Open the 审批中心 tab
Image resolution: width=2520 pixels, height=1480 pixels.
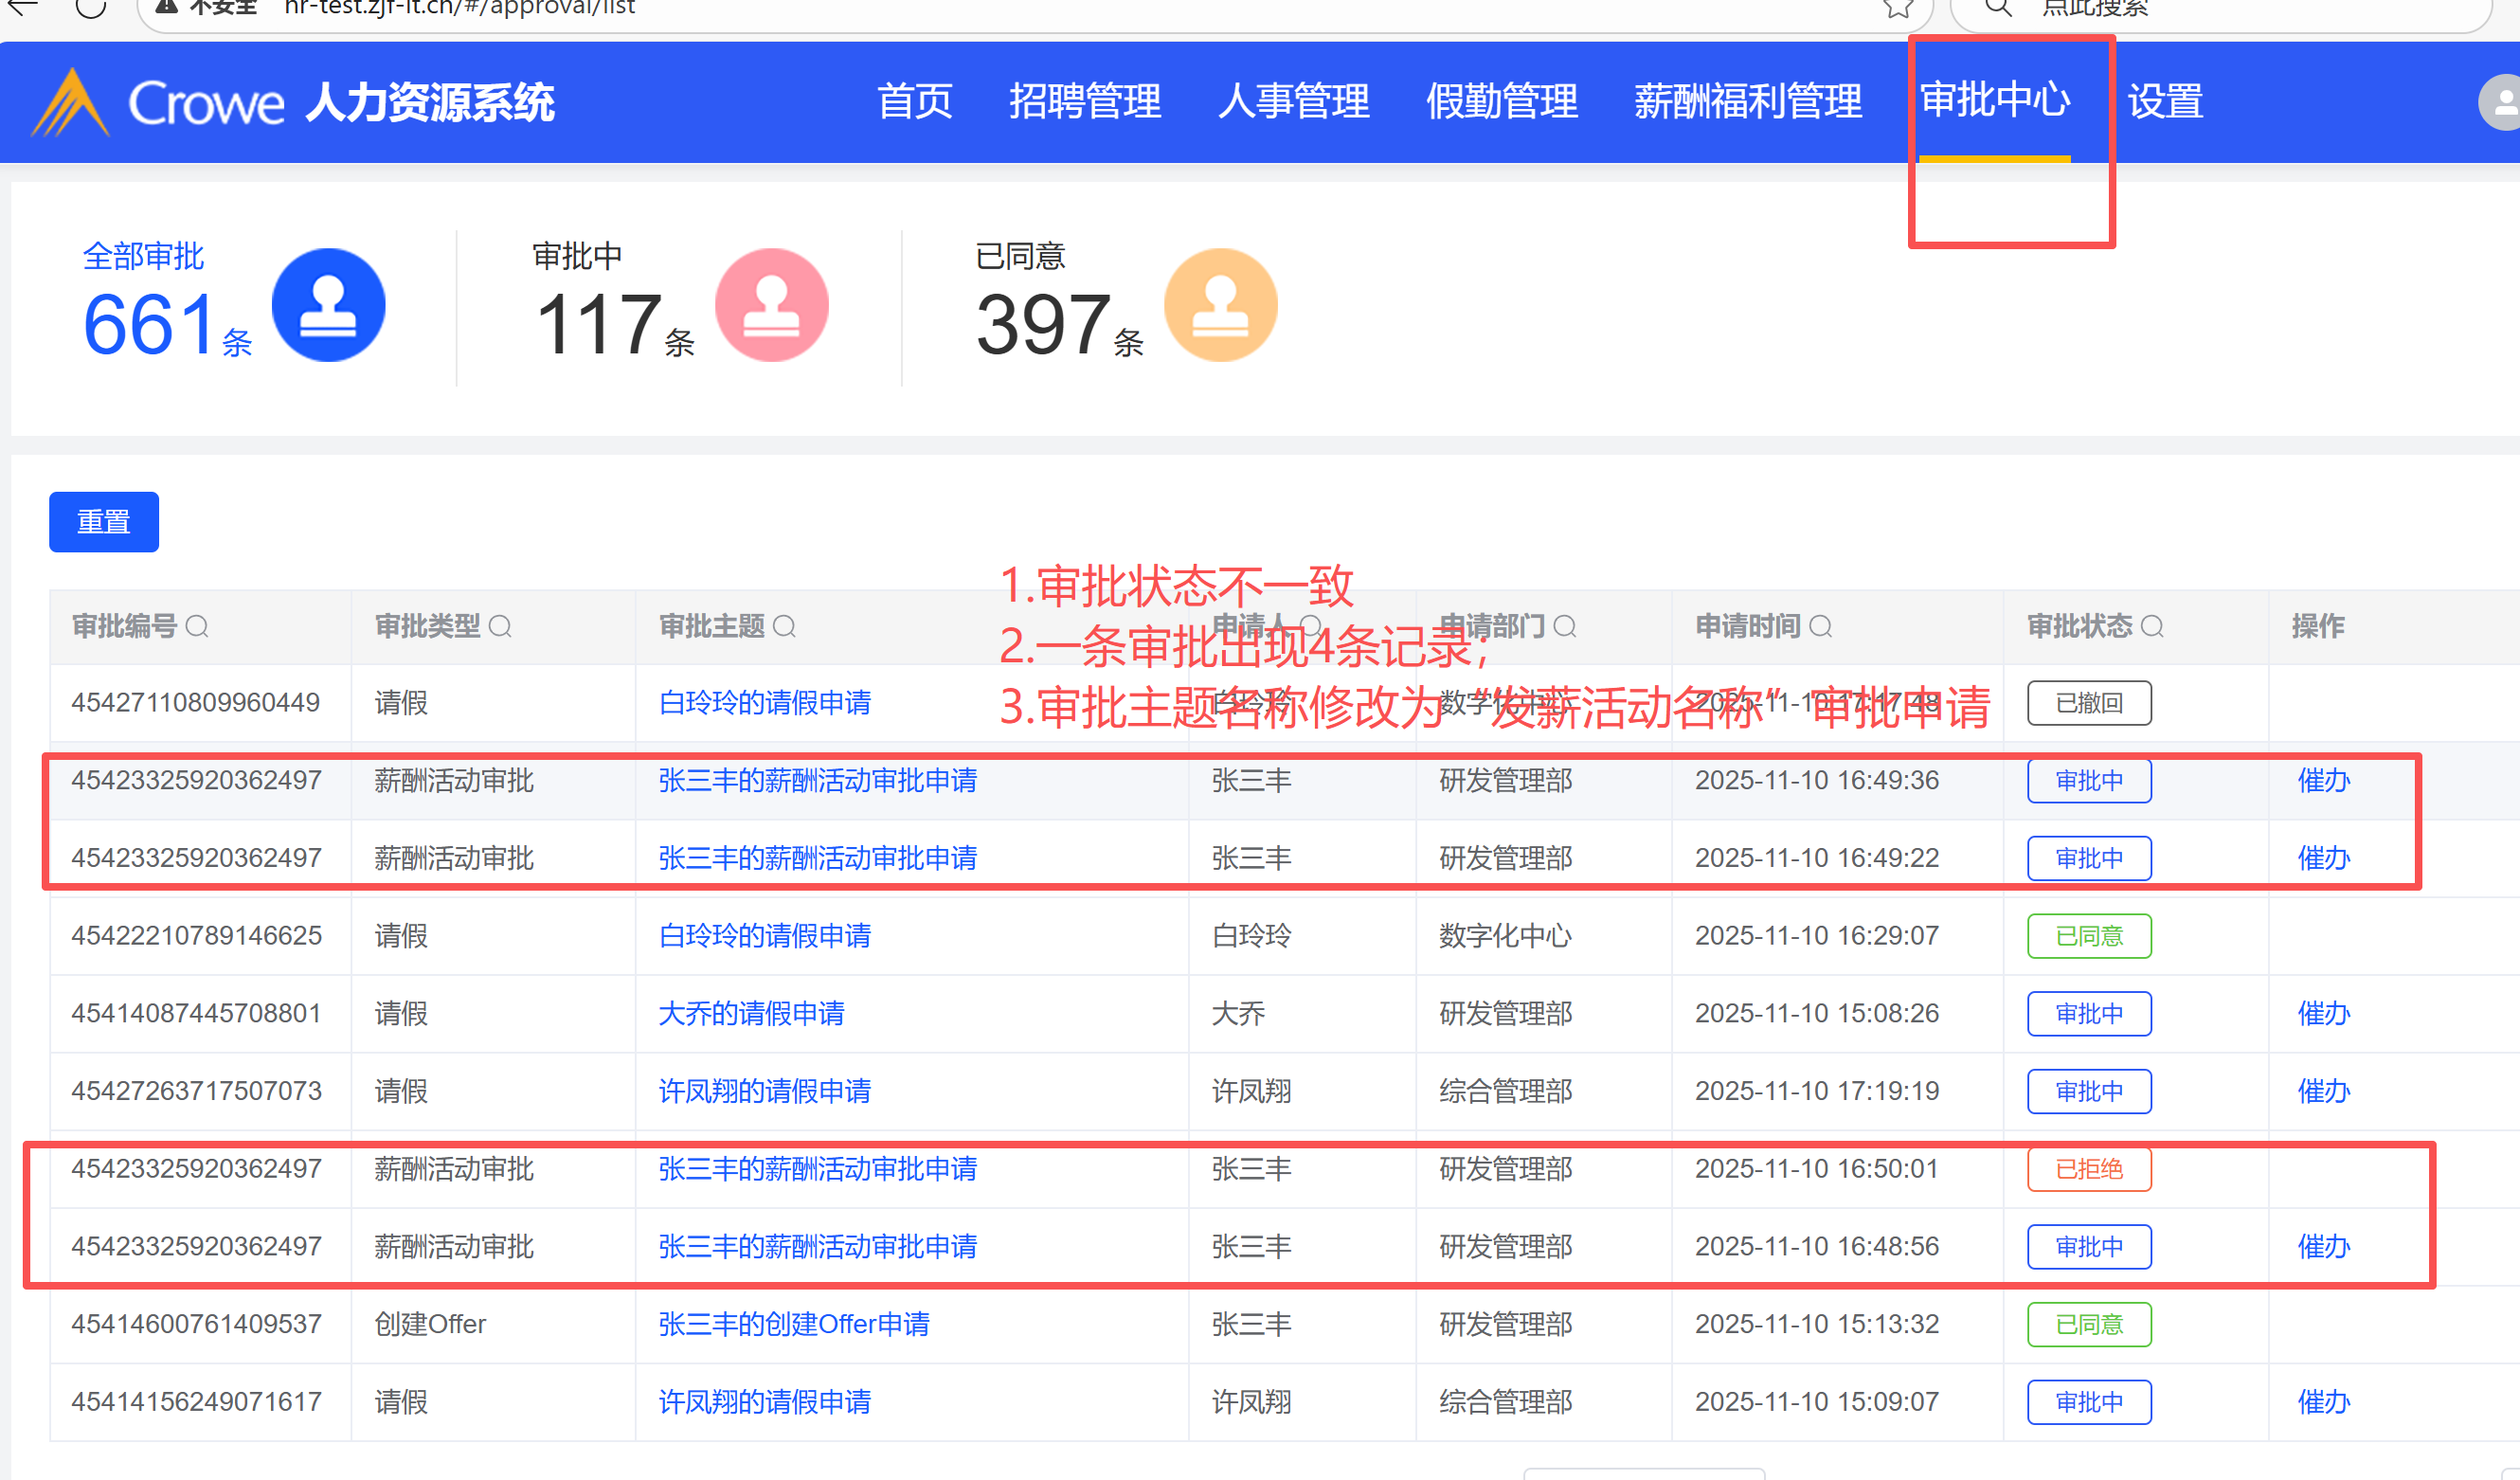click(1994, 100)
